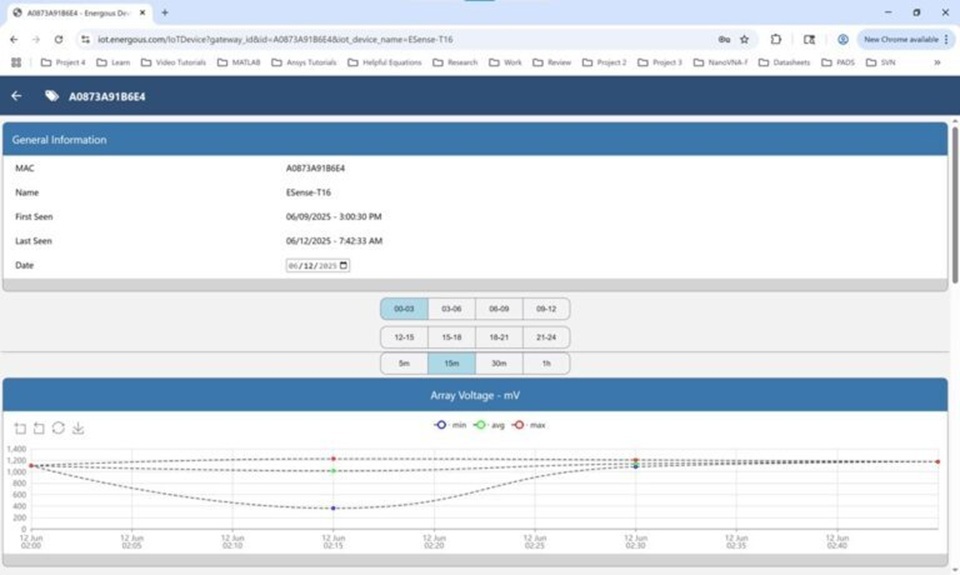Click the 12-15 time range button

pos(404,338)
